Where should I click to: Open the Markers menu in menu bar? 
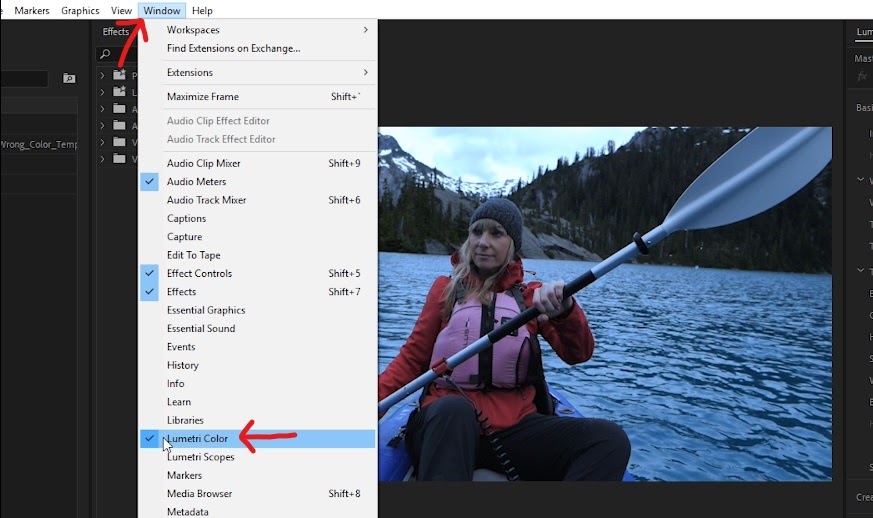[32, 11]
